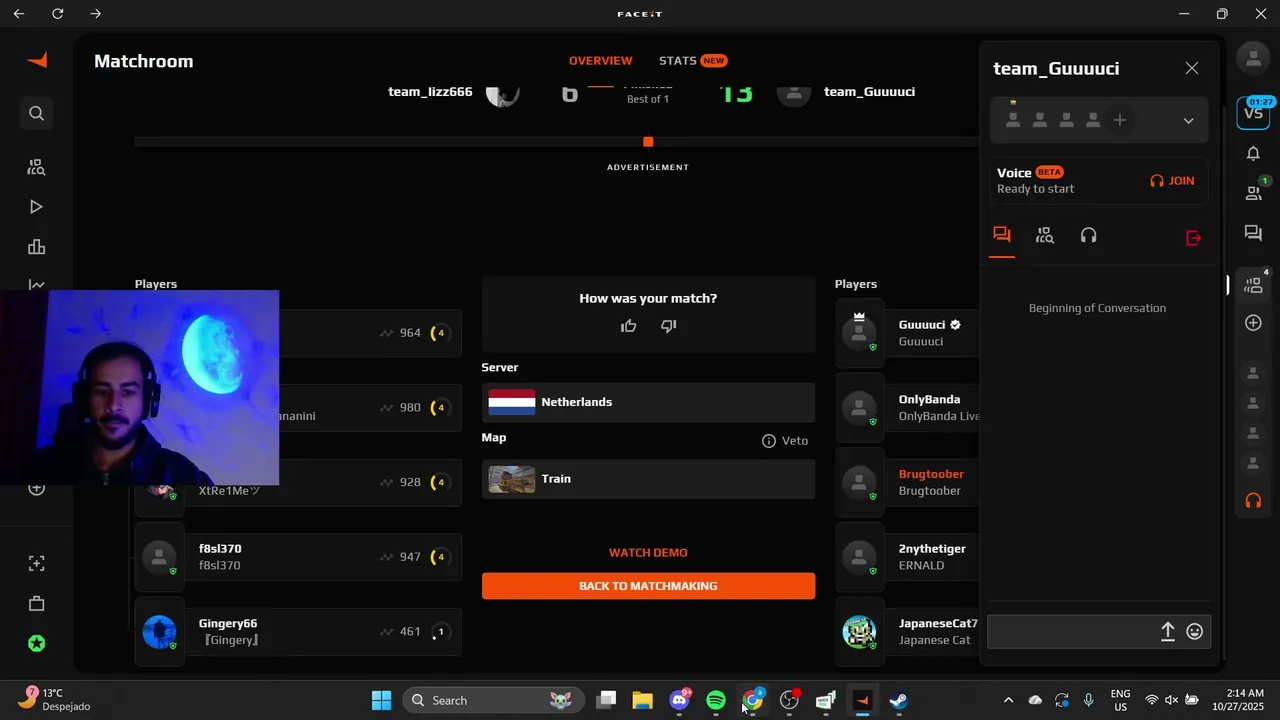Screen dimensions: 1280x720
Task: Give the match a thumbs up
Action: pos(628,326)
